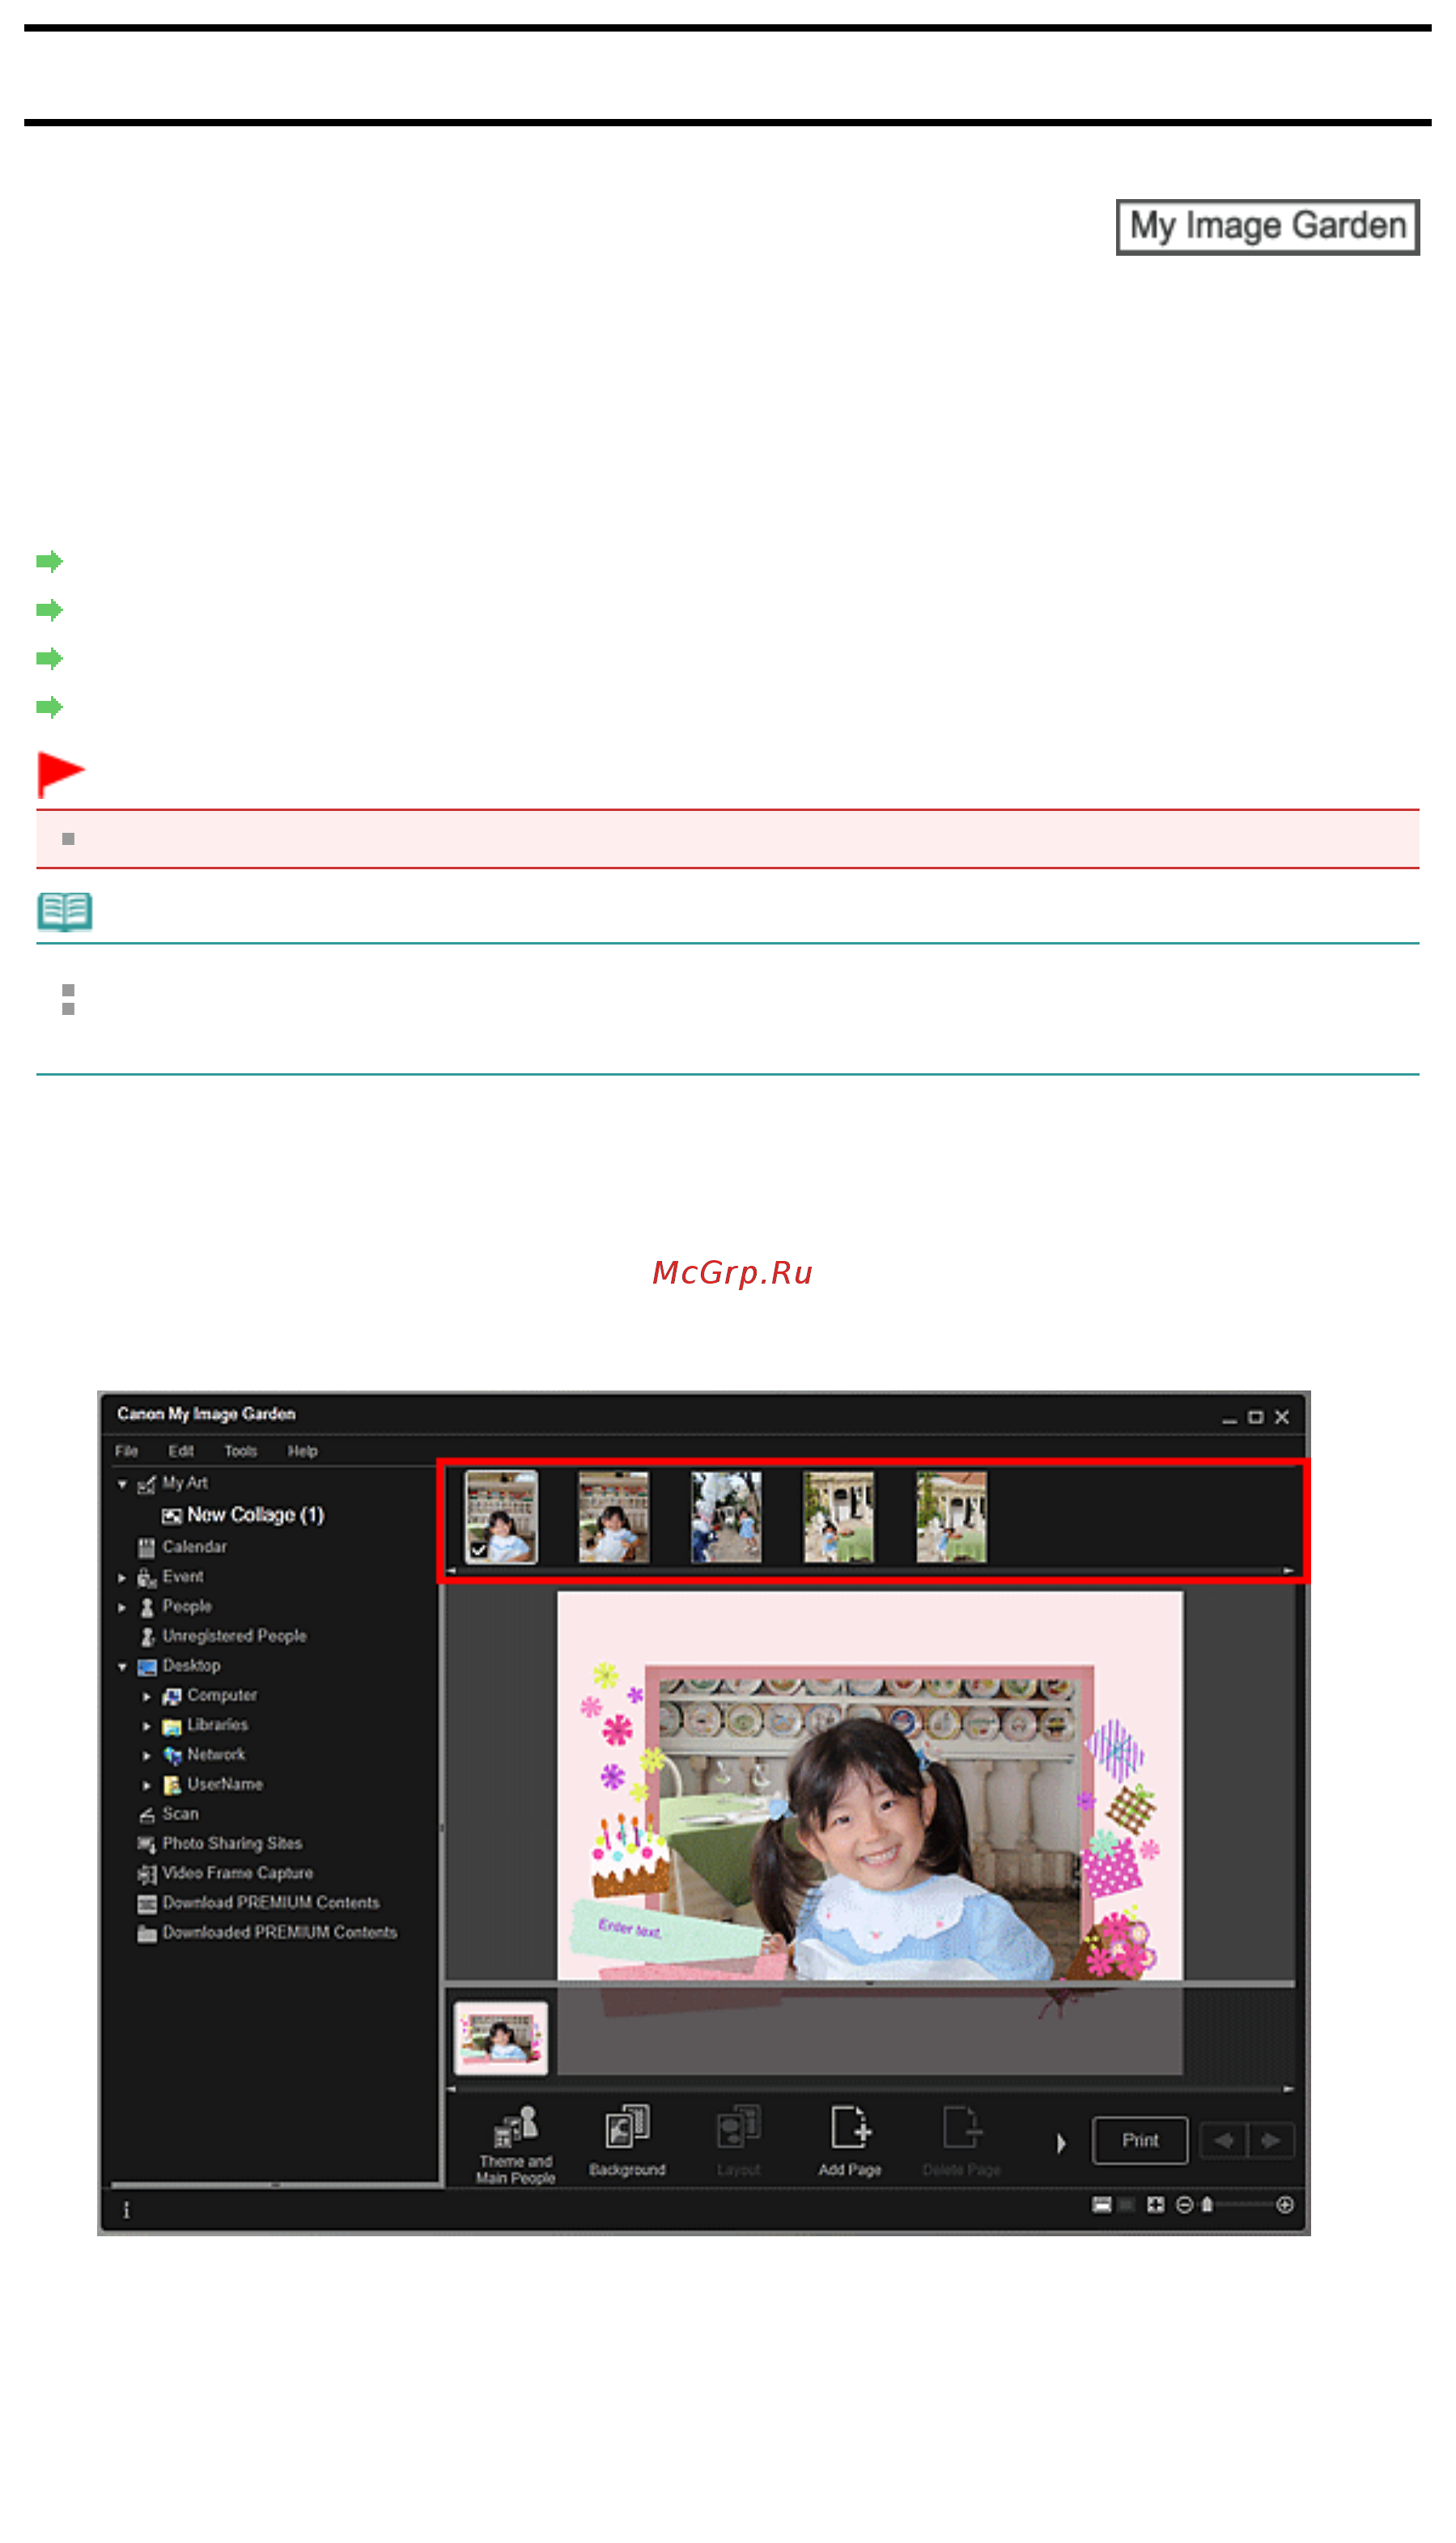This screenshot has width=1456, height=2543.
Task: Open the information icon in status bar
Action: (x=126, y=2211)
